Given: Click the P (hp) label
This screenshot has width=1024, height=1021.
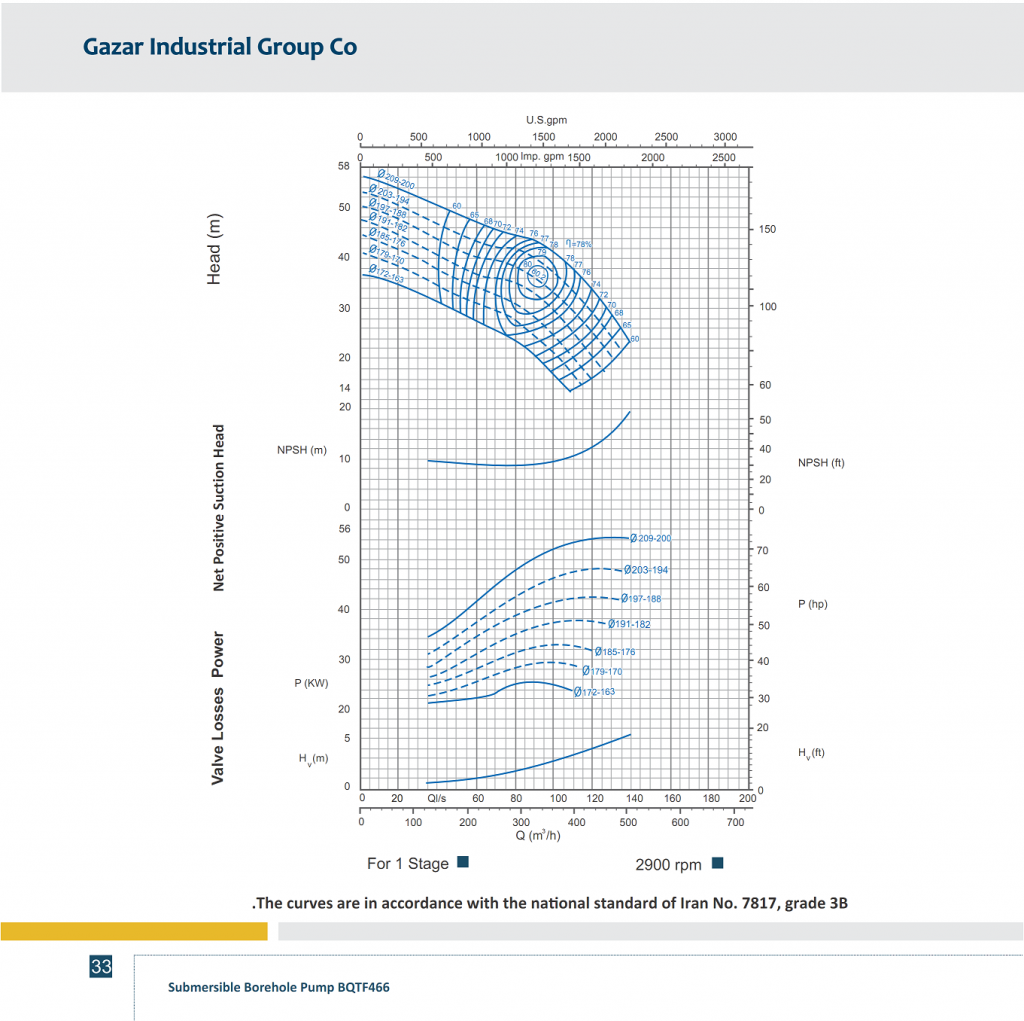Looking at the screenshot, I should (812, 604).
